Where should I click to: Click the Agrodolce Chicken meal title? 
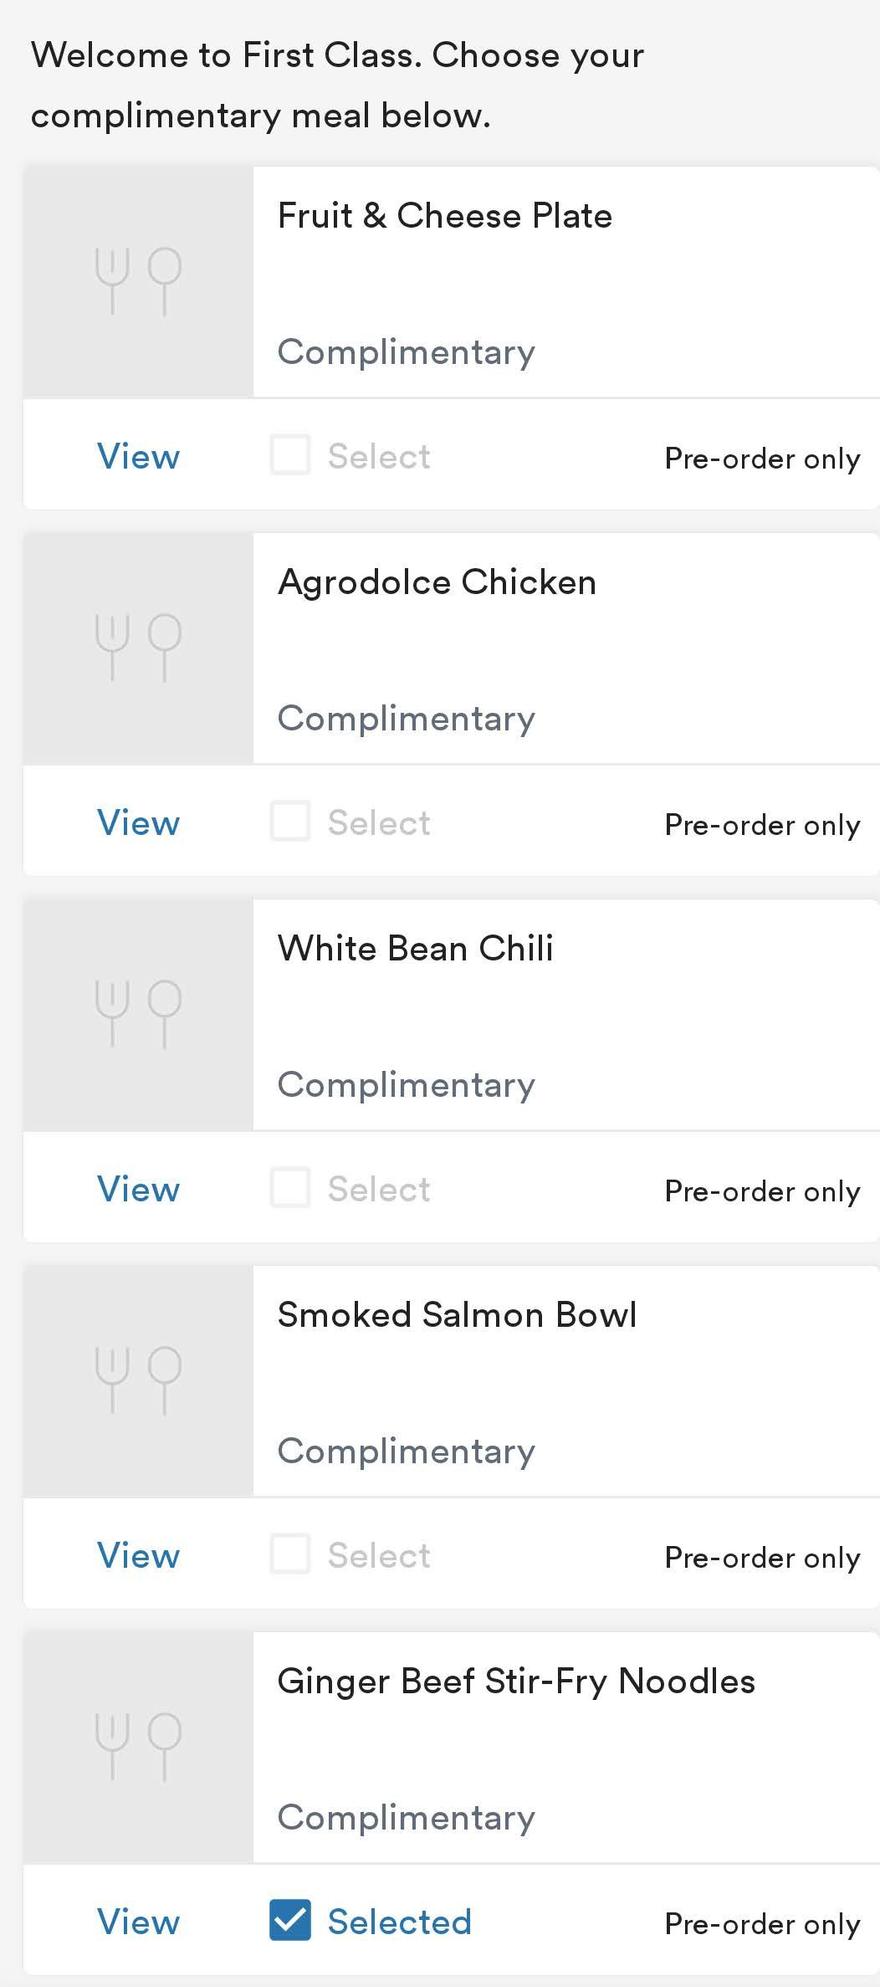[x=437, y=583]
